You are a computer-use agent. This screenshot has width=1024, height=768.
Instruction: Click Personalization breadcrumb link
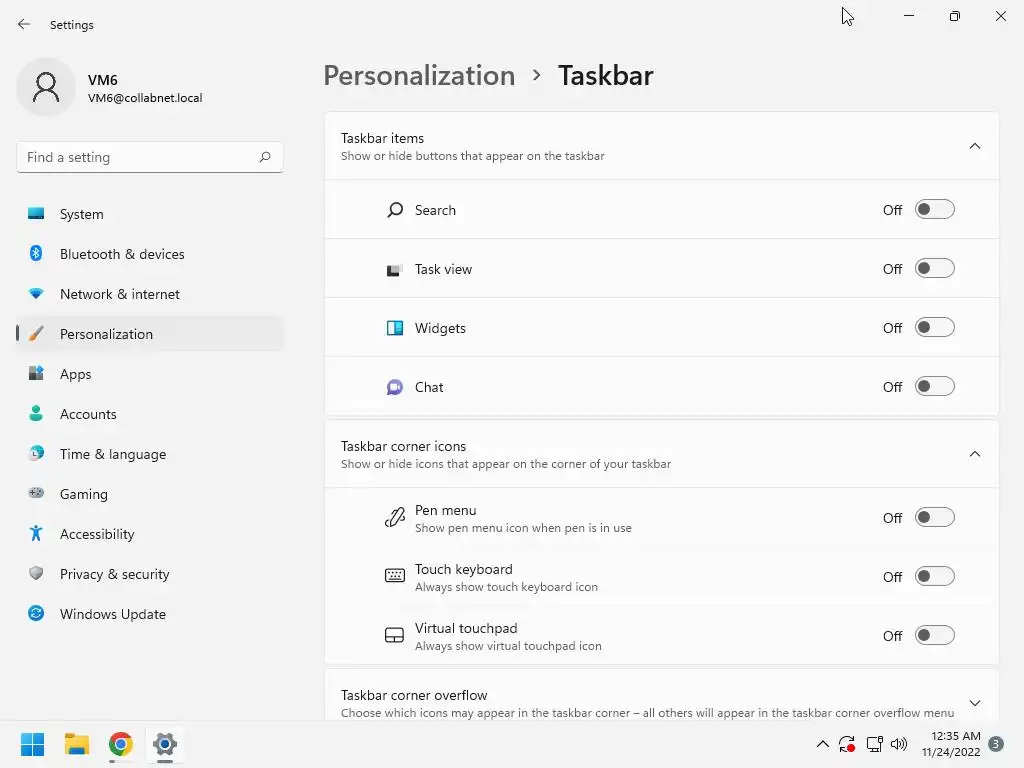point(419,75)
